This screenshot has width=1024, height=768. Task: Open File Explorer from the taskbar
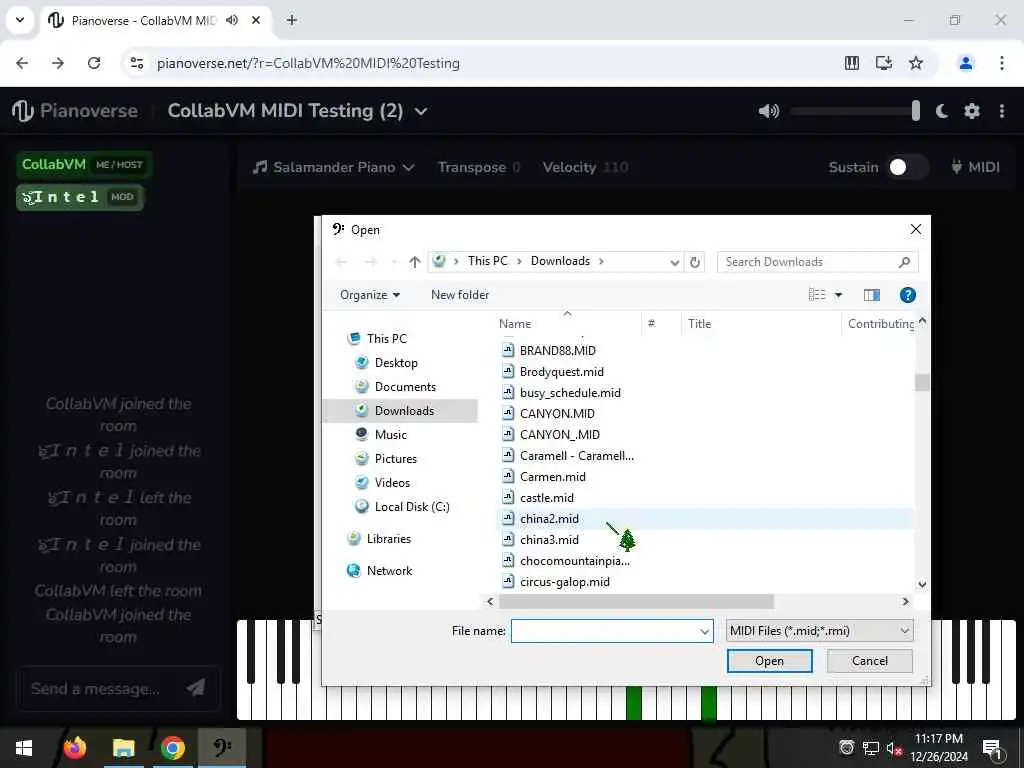click(x=123, y=747)
